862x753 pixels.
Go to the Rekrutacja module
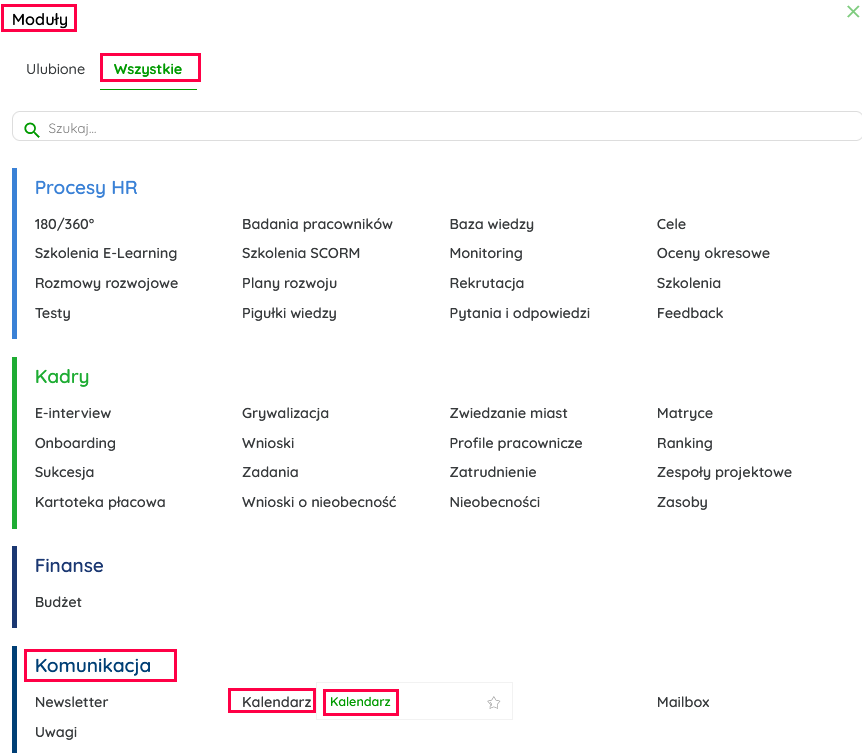tap(487, 283)
